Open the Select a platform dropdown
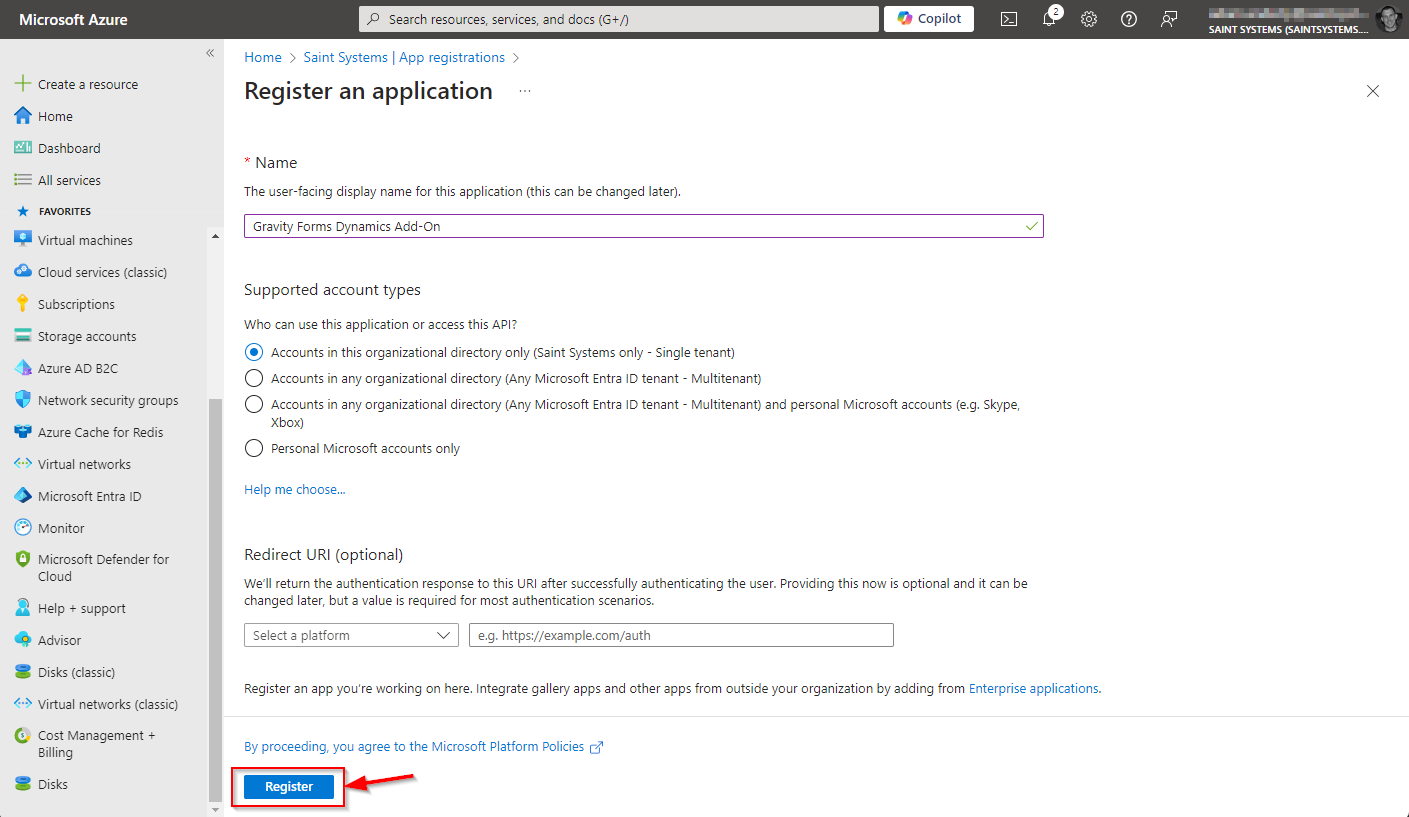The height and width of the screenshot is (817, 1409). (x=351, y=635)
